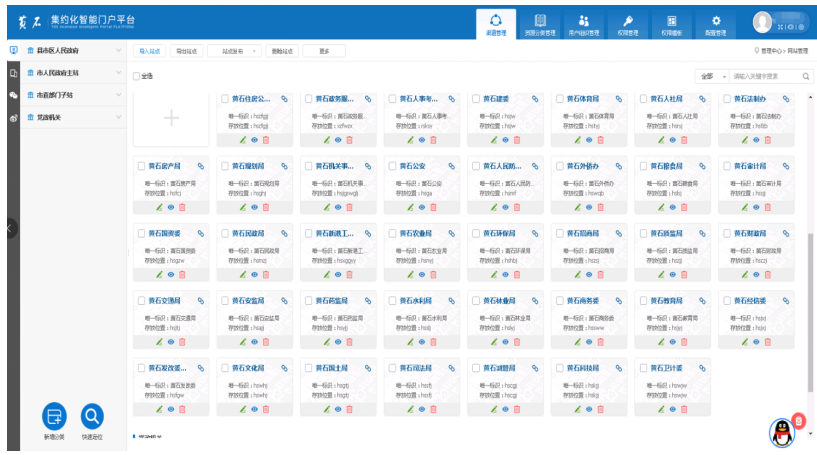Expand the 县市区人民政府 tree node

click(119, 50)
